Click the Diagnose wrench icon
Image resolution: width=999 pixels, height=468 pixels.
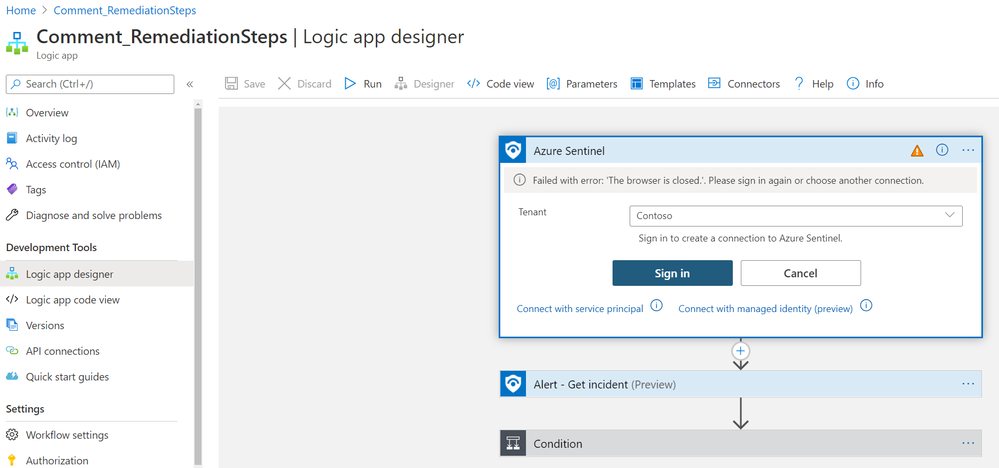click(12, 215)
